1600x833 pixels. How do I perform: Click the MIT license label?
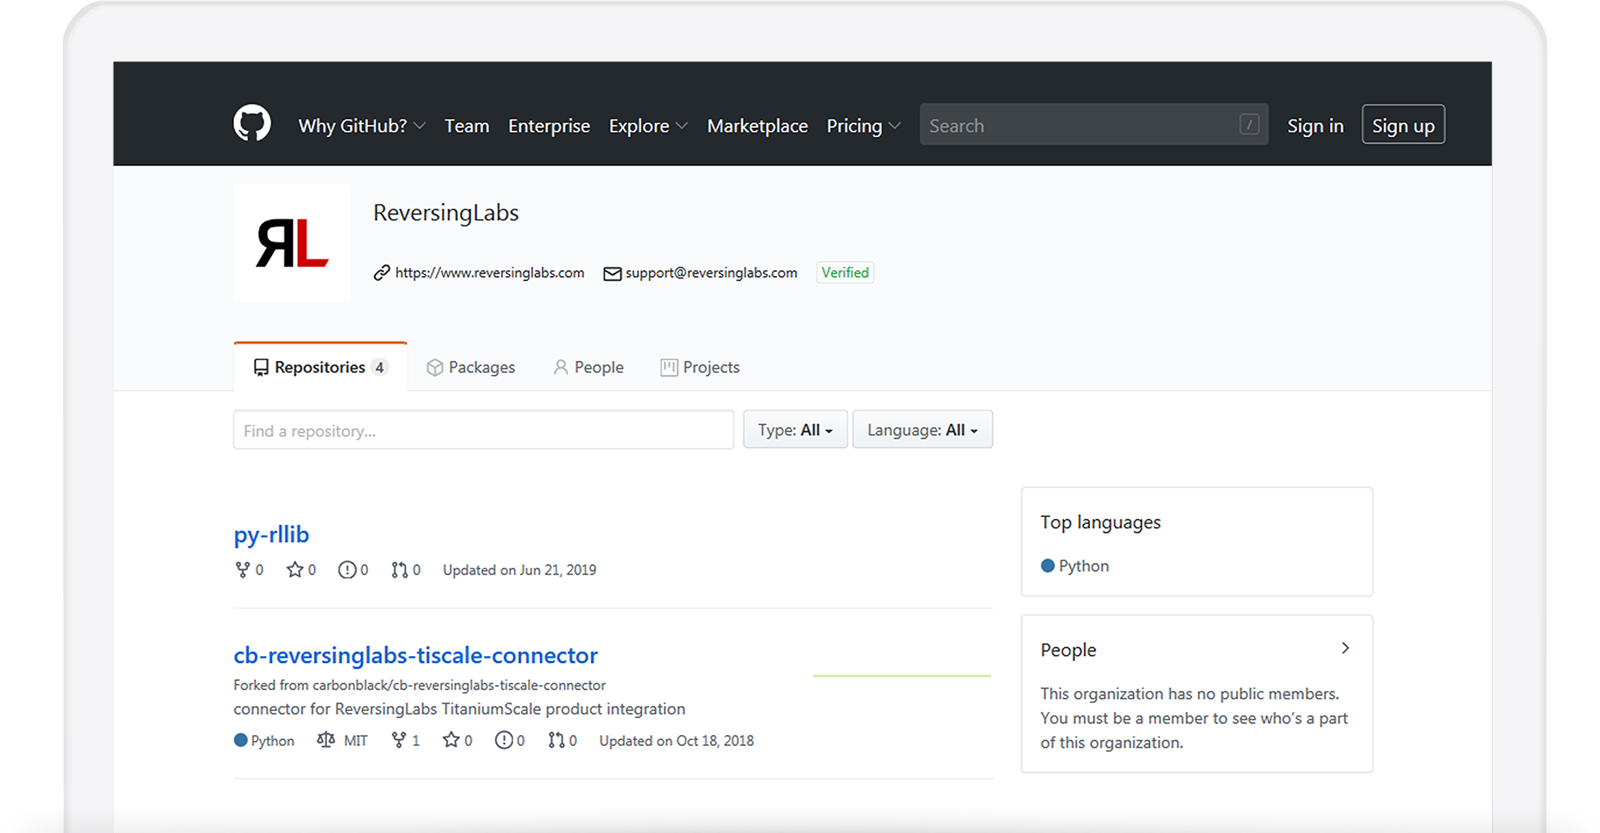pyautogui.click(x=355, y=741)
